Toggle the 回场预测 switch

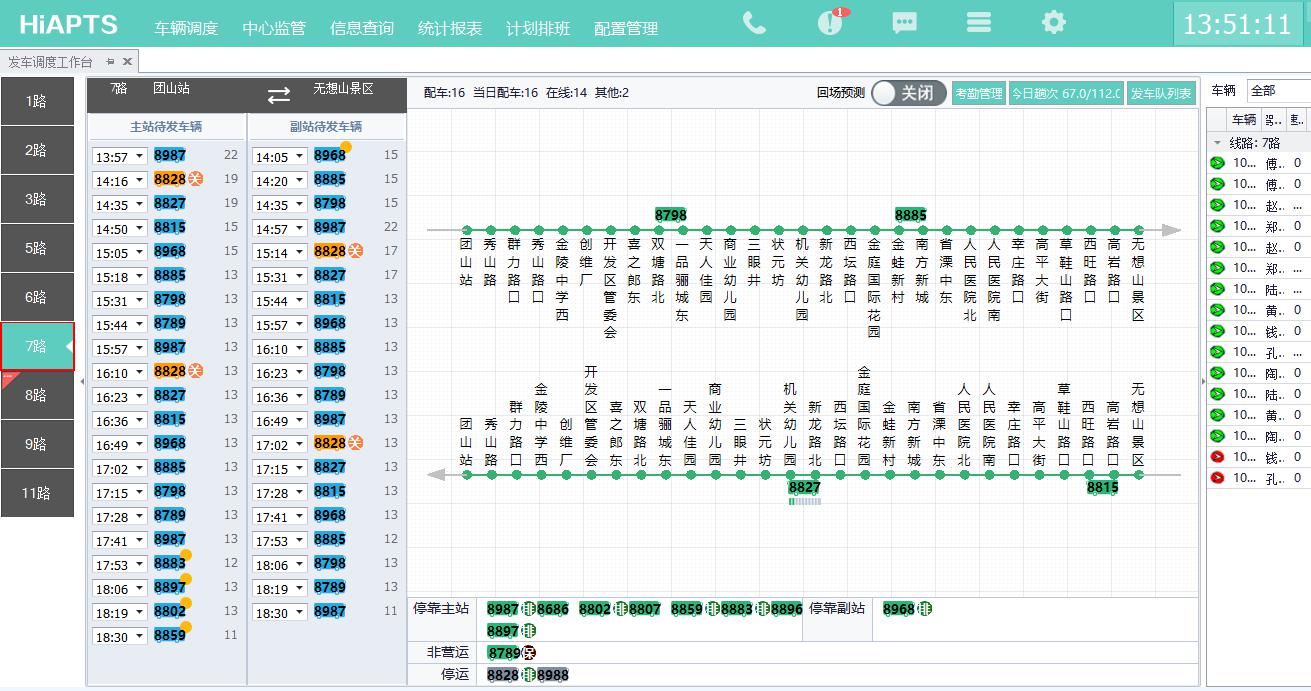908,93
